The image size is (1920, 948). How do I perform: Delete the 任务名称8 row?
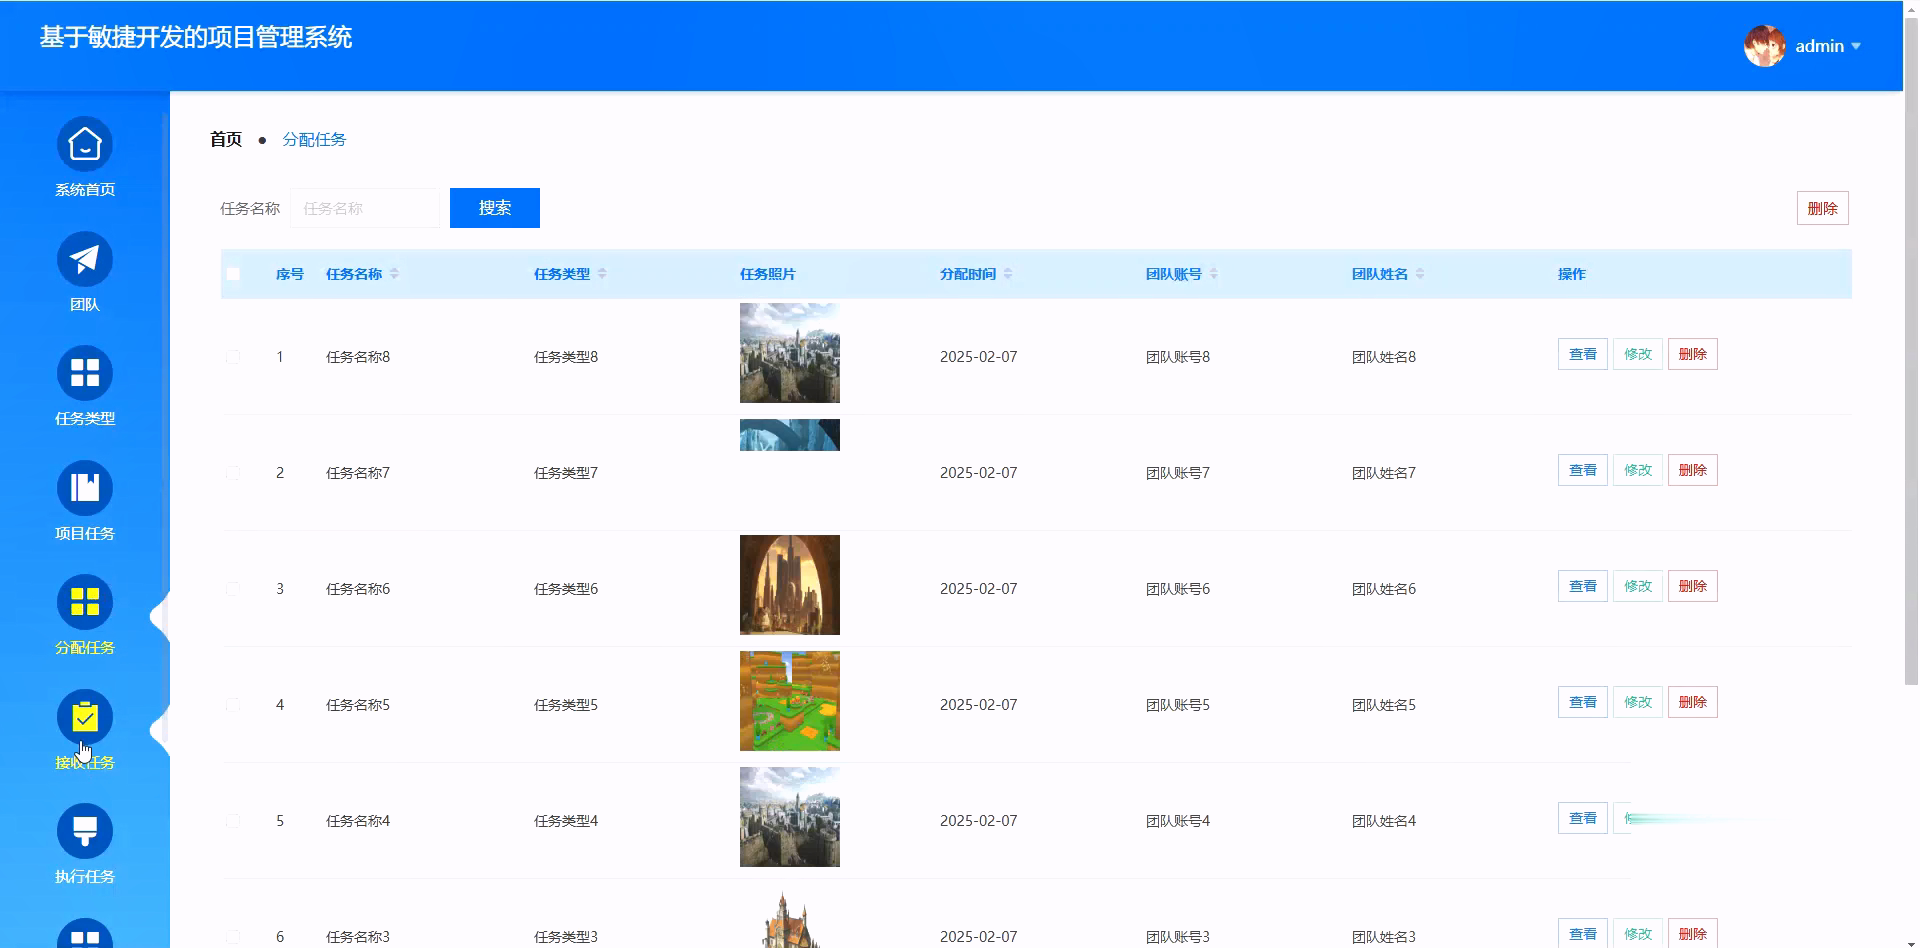point(1693,354)
